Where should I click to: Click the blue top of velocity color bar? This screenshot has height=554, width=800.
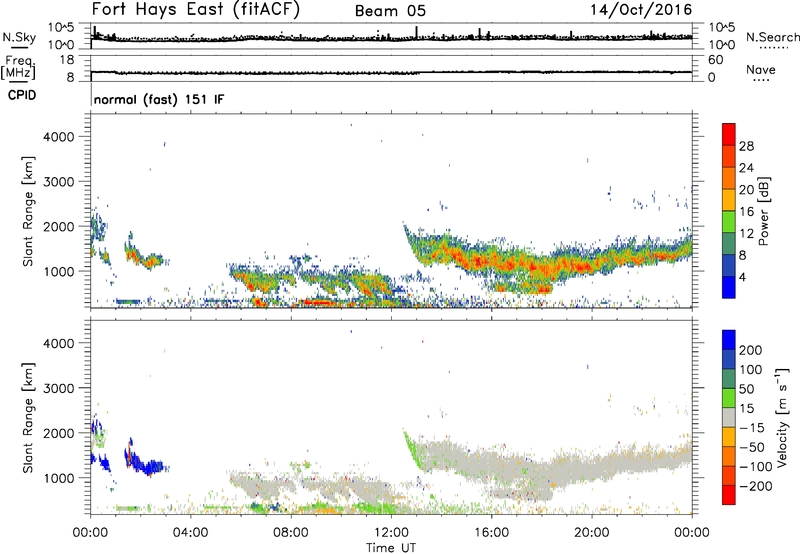click(x=729, y=340)
